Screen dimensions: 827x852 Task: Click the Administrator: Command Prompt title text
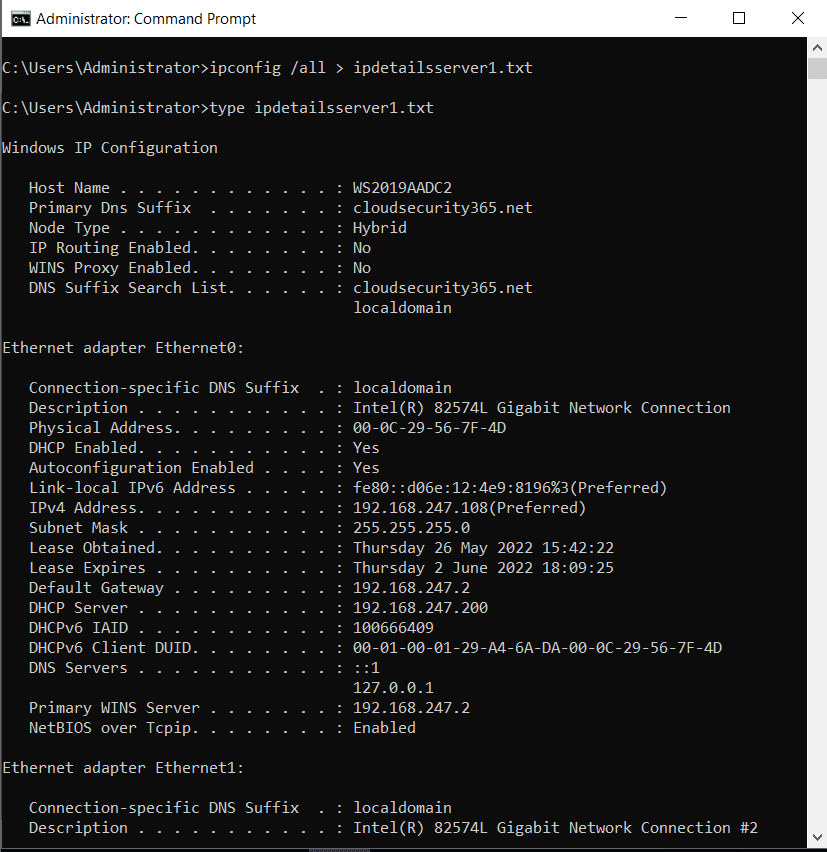point(146,19)
